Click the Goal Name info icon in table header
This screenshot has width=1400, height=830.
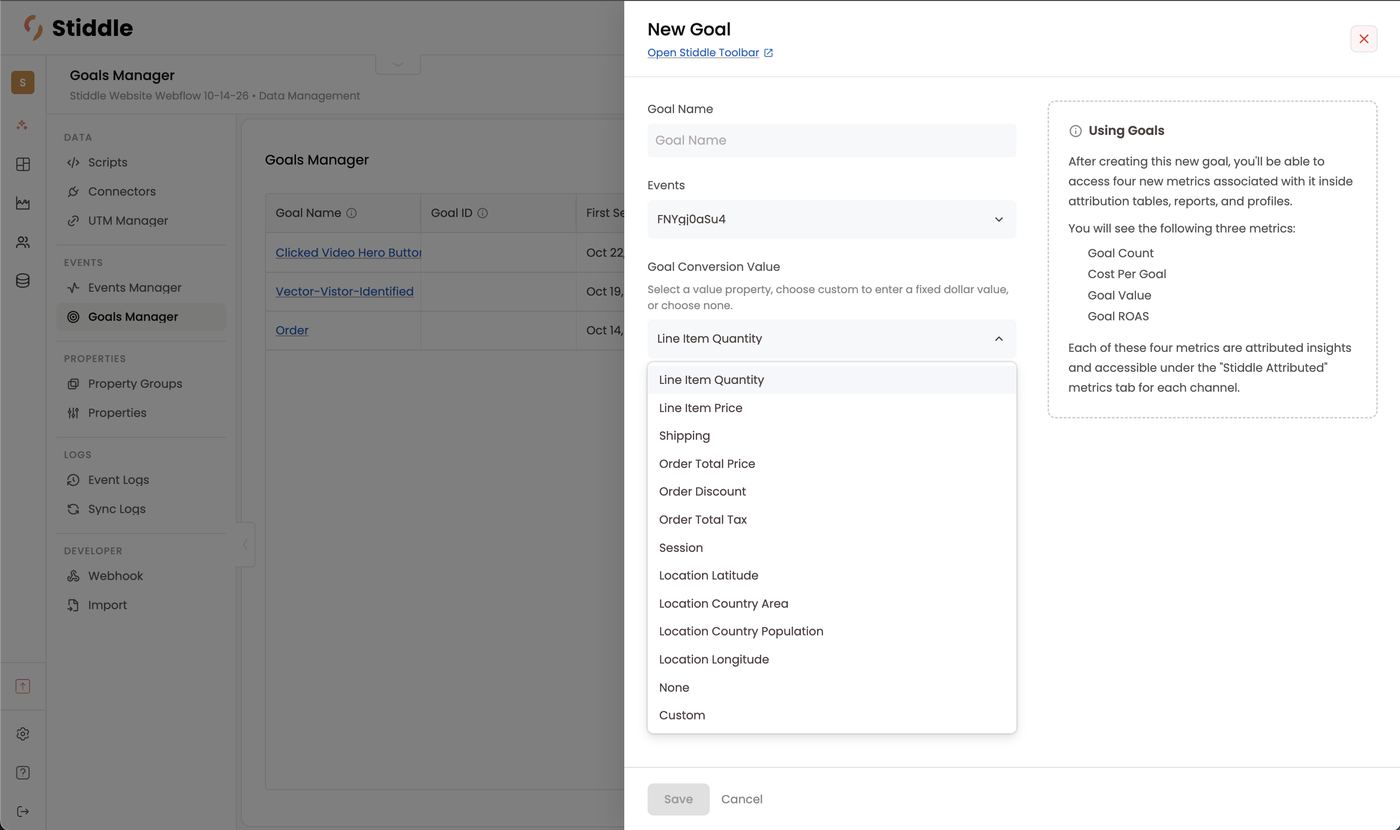point(351,213)
